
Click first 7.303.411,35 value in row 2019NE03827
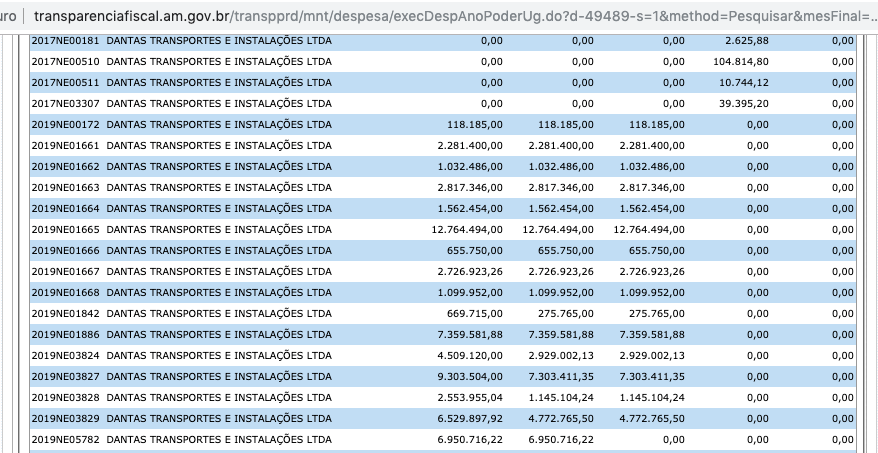click(x=561, y=377)
